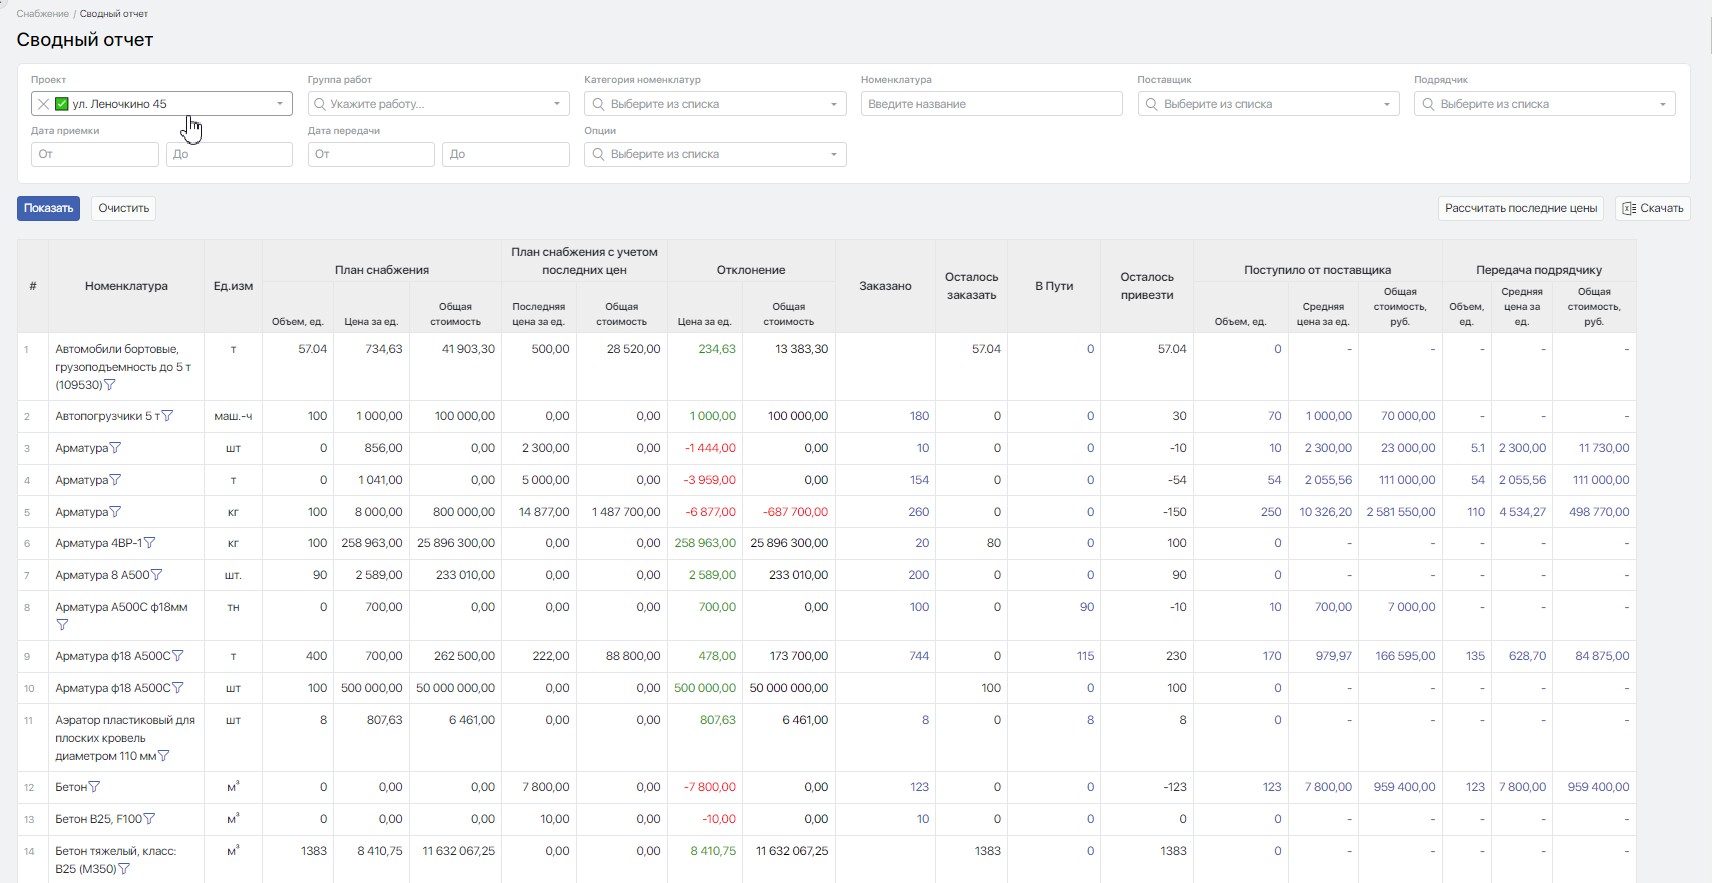Go to Снабжение breadcrumb link
The height and width of the screenshot is (883, 1712).
(x=43, y=14)
